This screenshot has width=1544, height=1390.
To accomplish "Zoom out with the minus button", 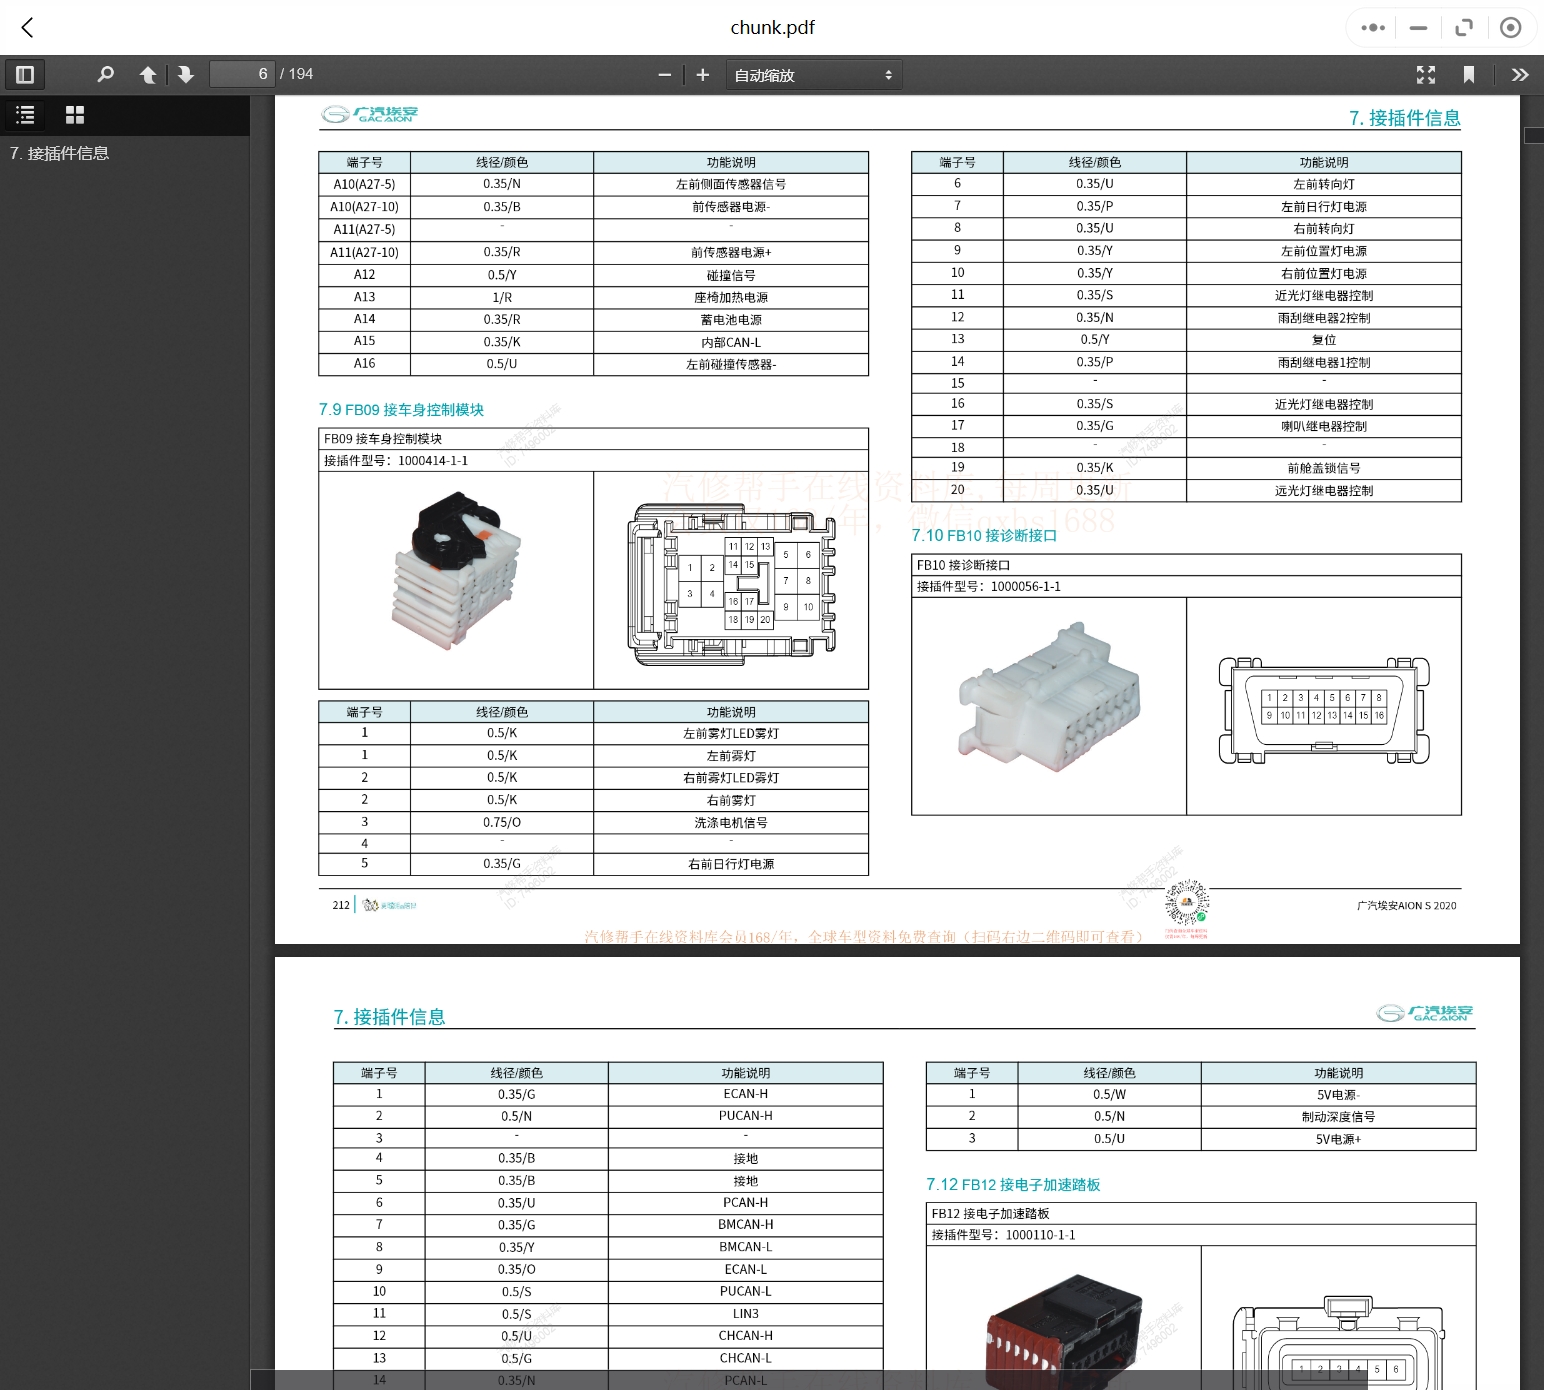I will pyautogui.click(x=665, y=75).
